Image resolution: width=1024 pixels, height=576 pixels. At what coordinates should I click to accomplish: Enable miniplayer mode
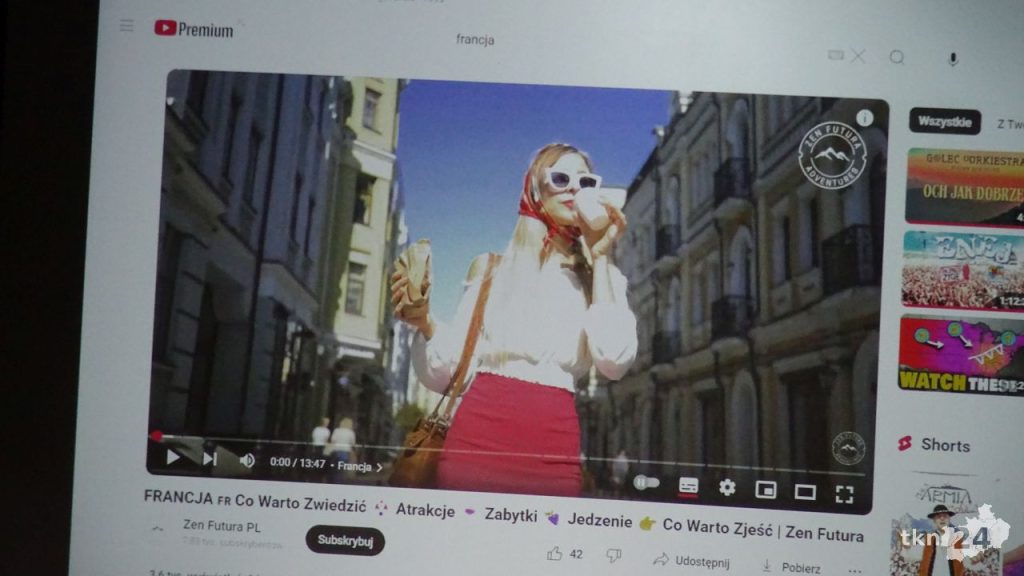(766, 489)
